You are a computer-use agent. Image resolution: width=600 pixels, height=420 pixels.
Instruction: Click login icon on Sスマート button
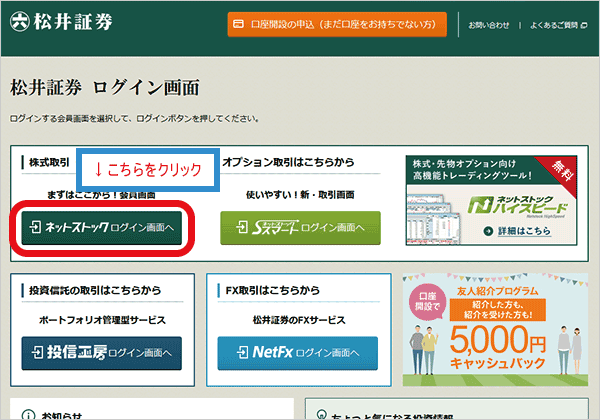[x=242, y=227]
